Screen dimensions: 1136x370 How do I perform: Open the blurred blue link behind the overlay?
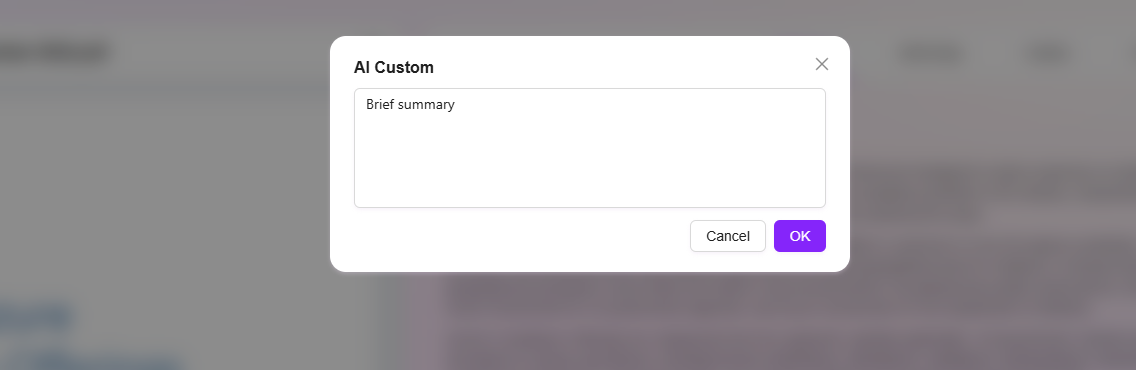point(36,317)
